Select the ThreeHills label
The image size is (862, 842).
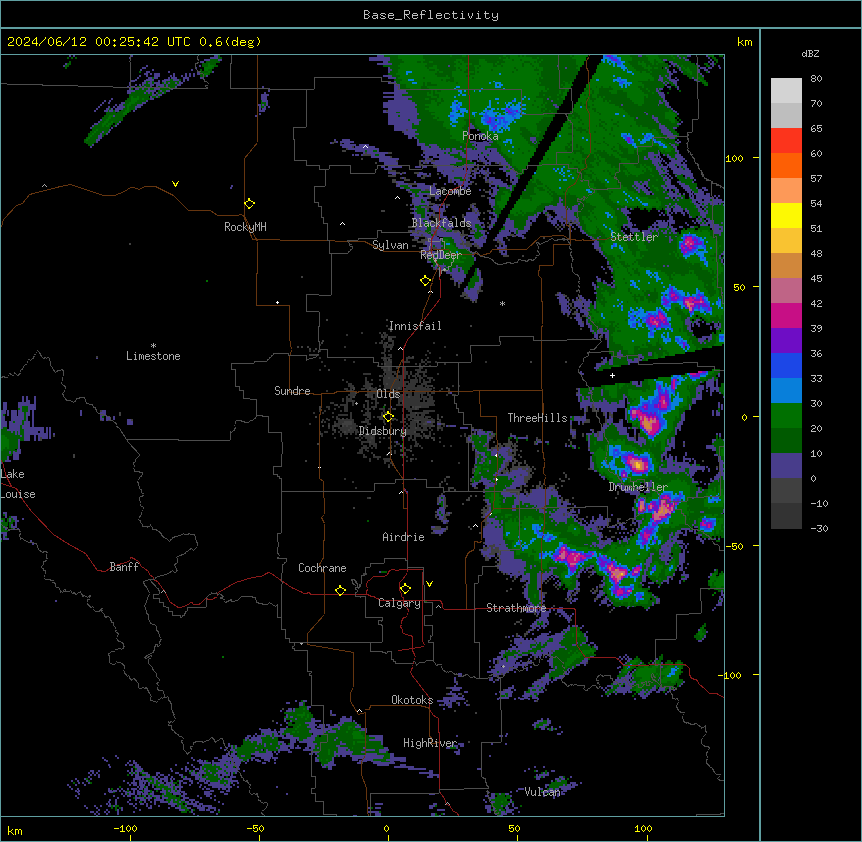(537, 418)
